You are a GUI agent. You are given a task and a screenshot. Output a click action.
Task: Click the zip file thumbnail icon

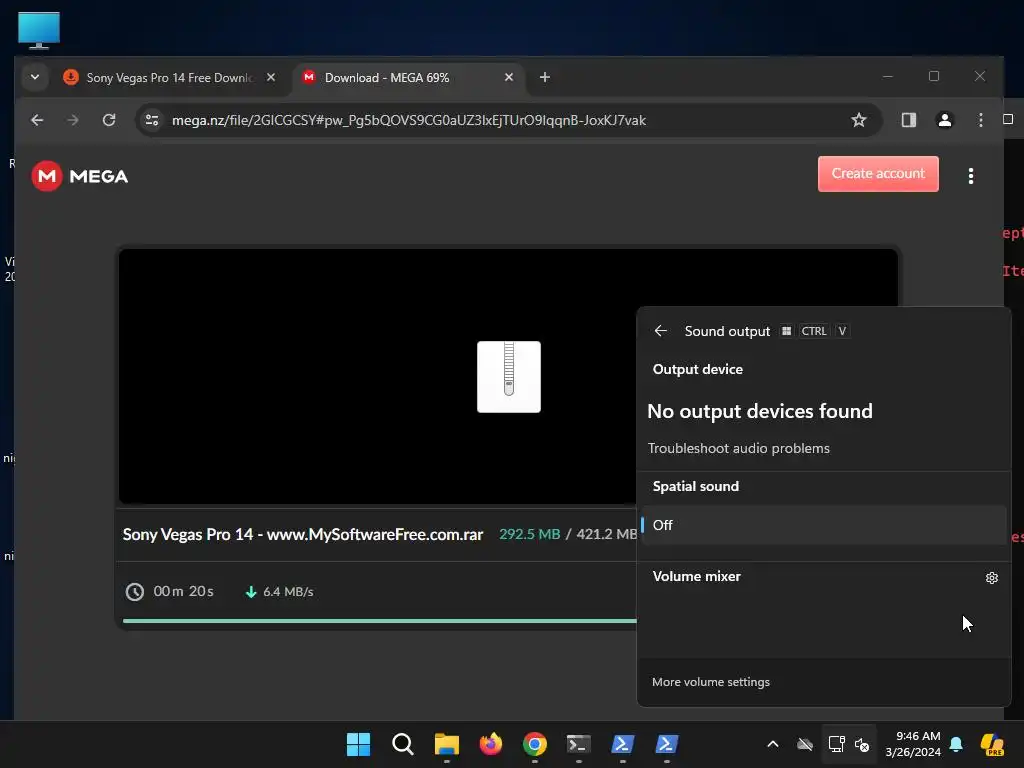coord(509,377)
